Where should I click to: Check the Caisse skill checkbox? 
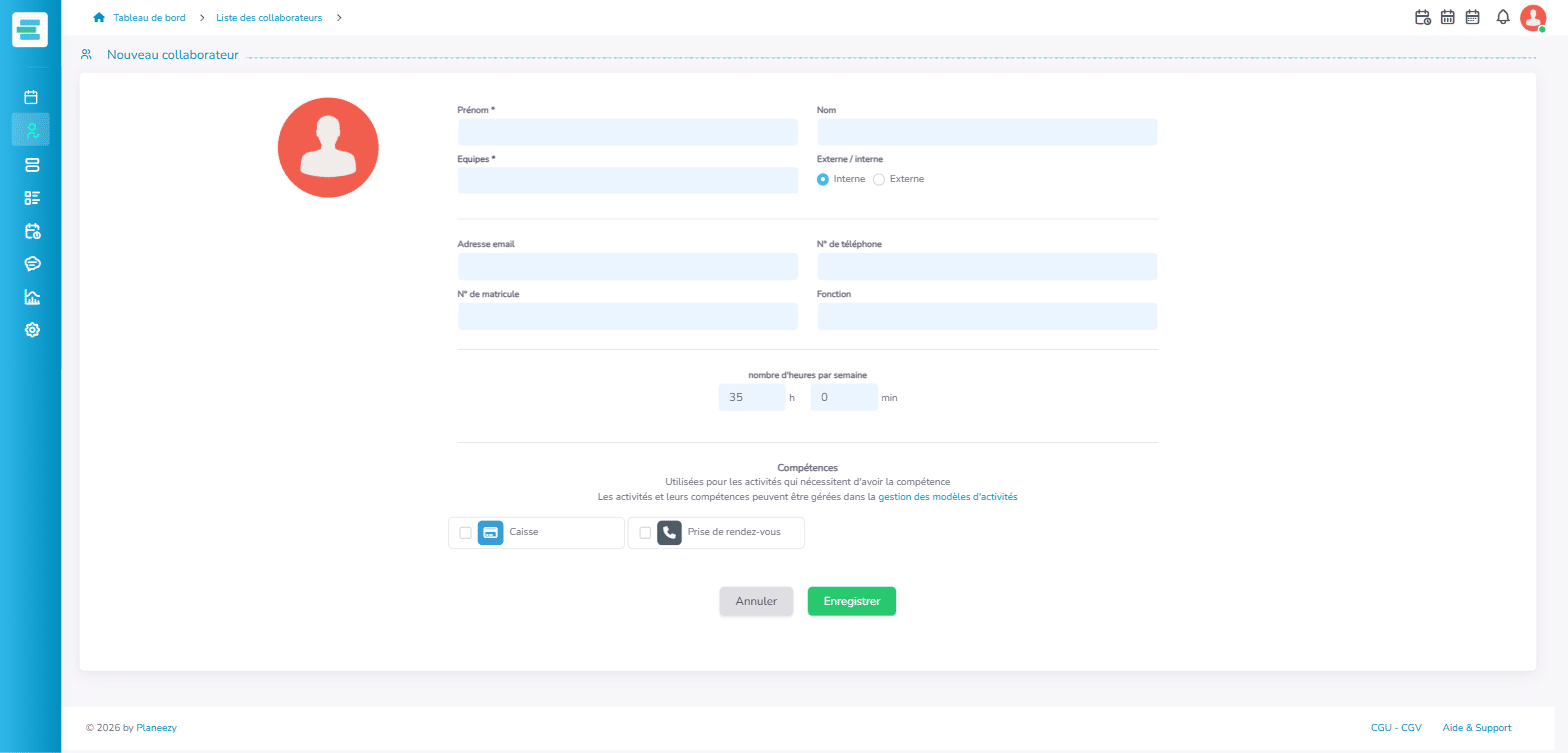pos(465,533)
